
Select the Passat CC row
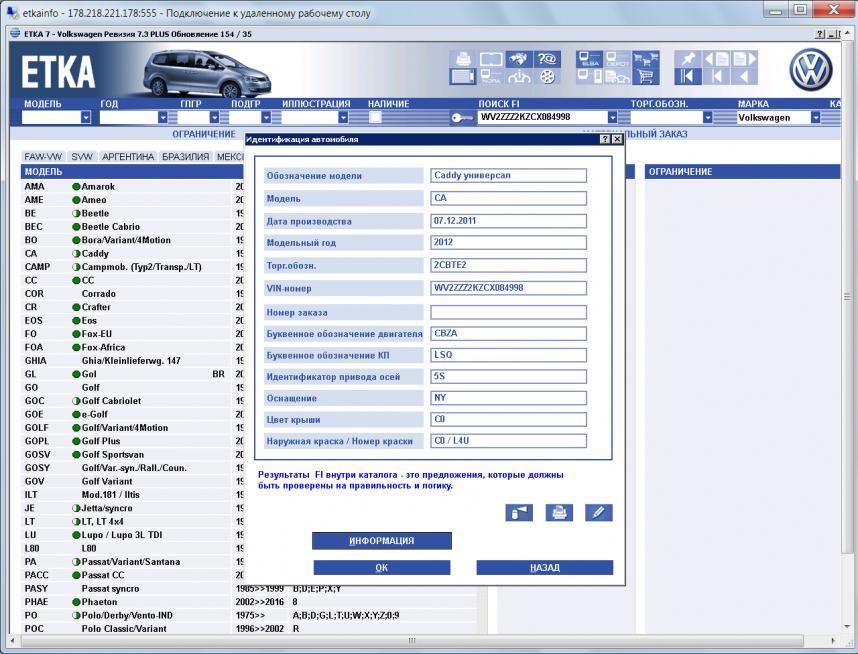click(x=132, y=575)
